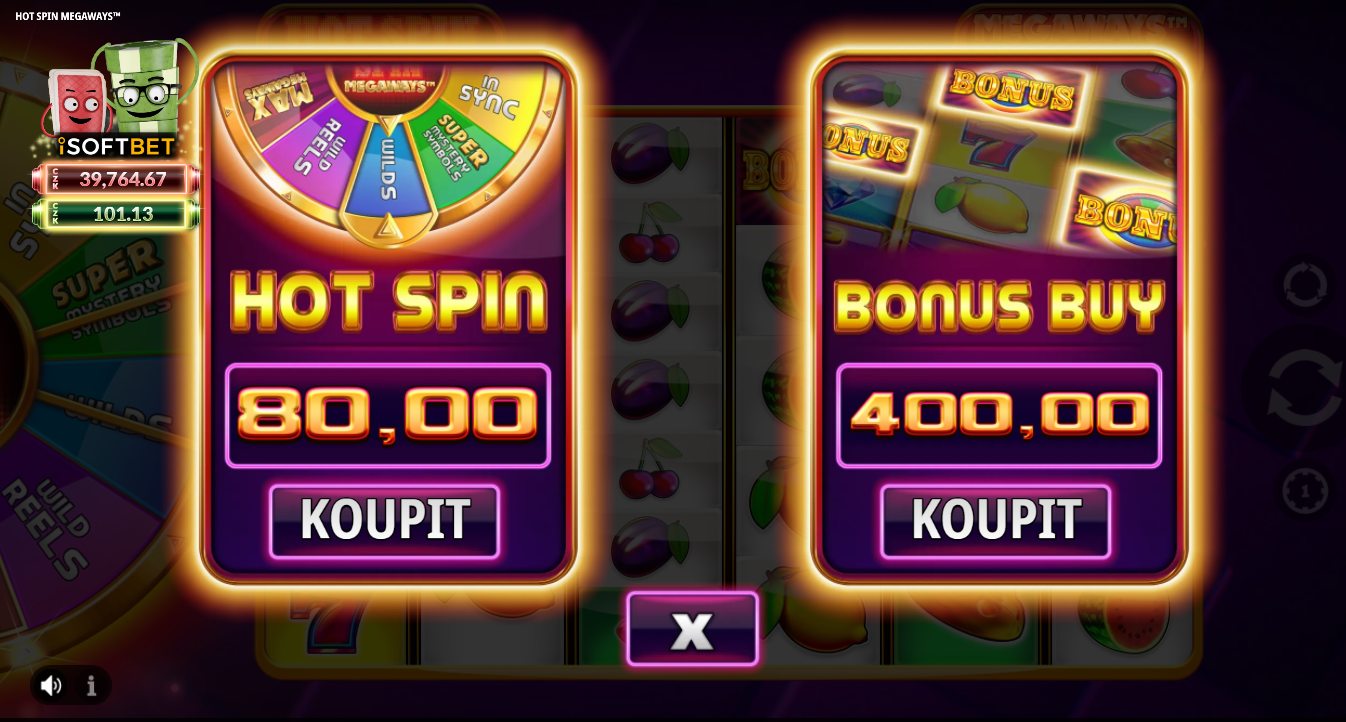
Task: Open autoplay circular arrows icon
Action: point(1305,286)
